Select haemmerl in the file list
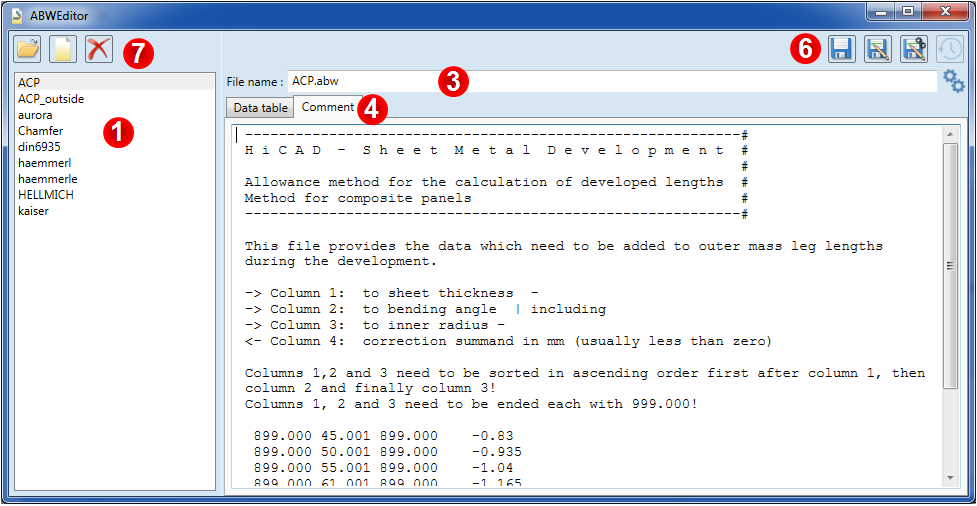 point(115,163)
